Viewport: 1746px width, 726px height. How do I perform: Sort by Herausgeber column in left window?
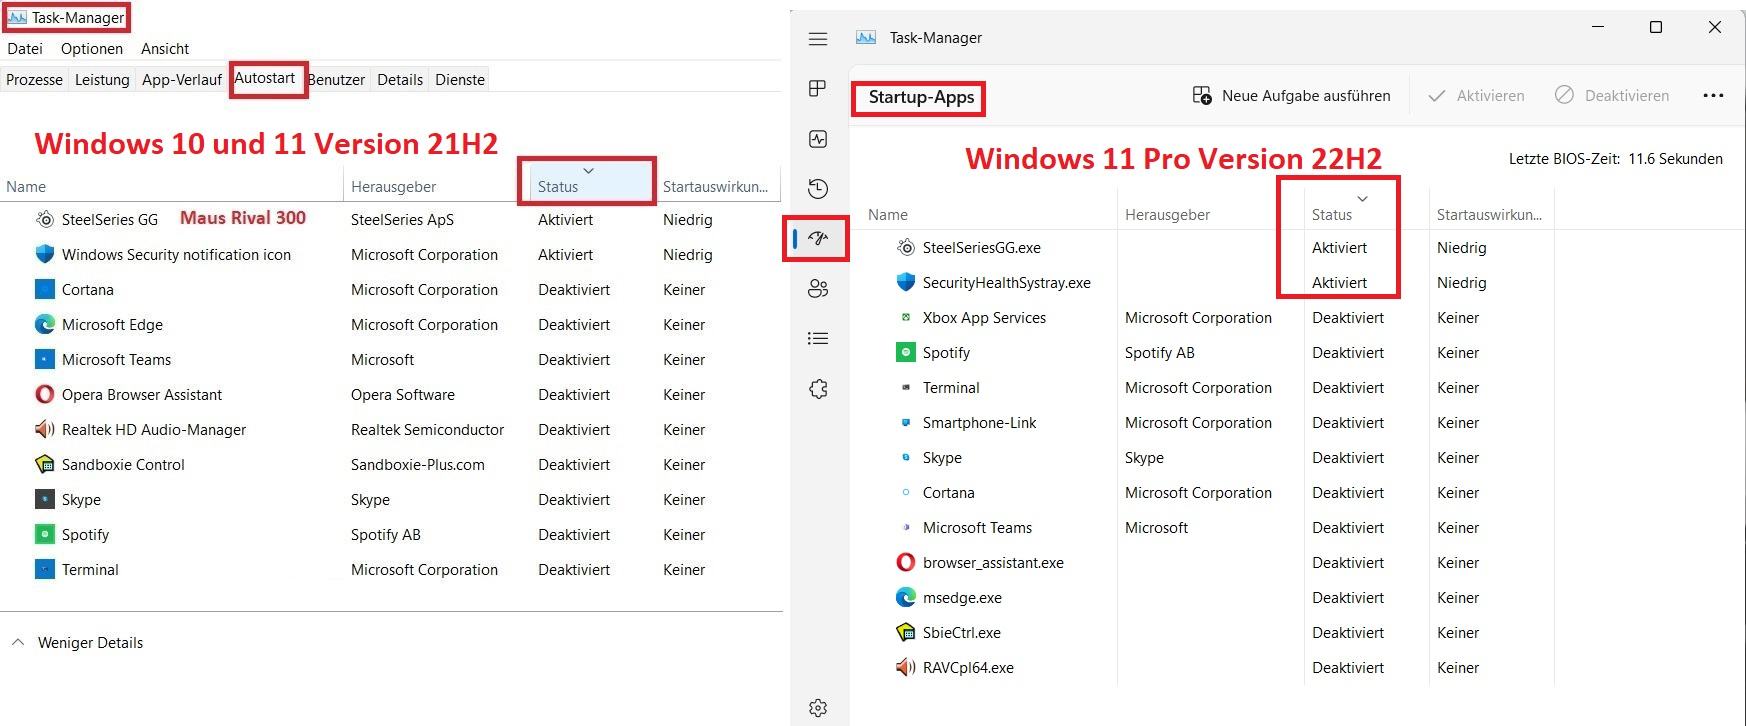(x=437, y=186)
